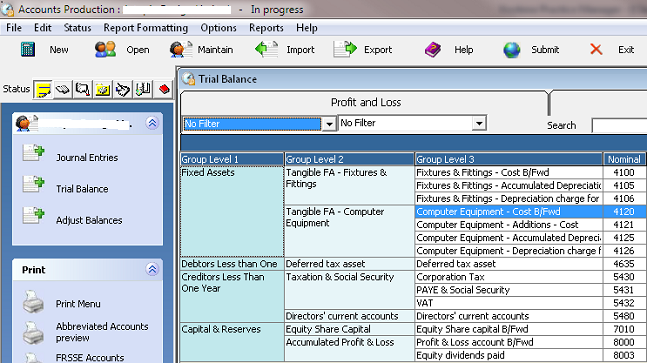647x363 pixels.
Task: Open Abbreviated Accounts preview link
Action: tap(102, 332)
